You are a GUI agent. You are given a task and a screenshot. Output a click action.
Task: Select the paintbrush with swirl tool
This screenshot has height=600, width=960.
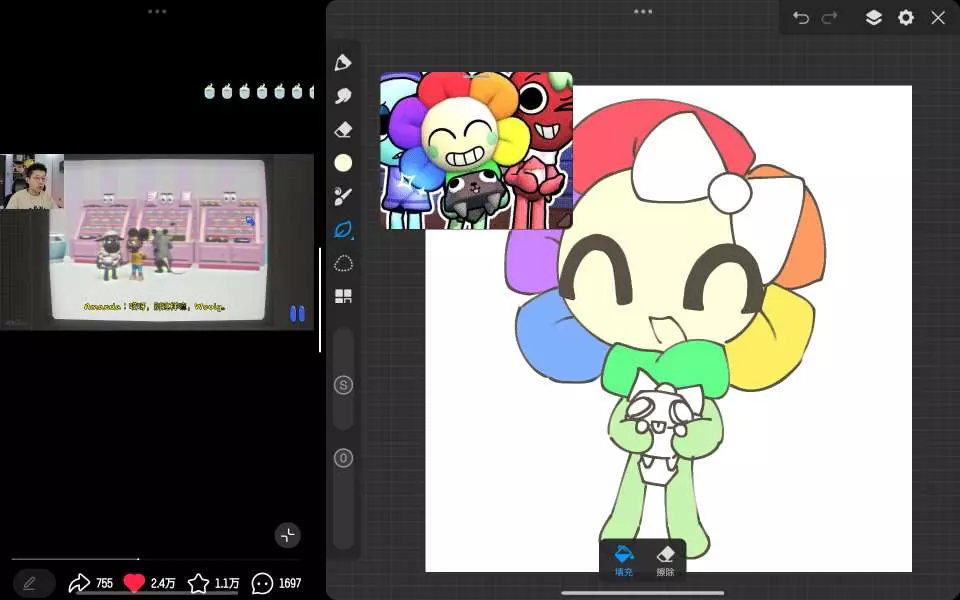pyautogui.click(x=343, y=196)
